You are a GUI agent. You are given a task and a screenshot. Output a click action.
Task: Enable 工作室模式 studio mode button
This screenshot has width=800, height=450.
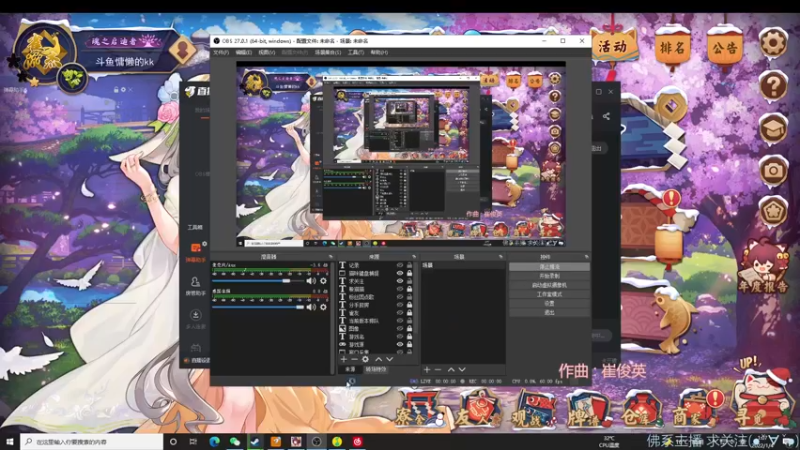(x=549, y=294)
